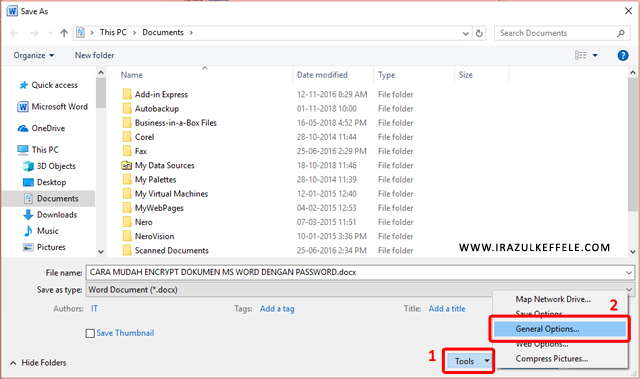The width and height of the screenshot is (640, 379).
Task: Toggle the Save Thumbnail checkbox
Action: click(90, 333)
